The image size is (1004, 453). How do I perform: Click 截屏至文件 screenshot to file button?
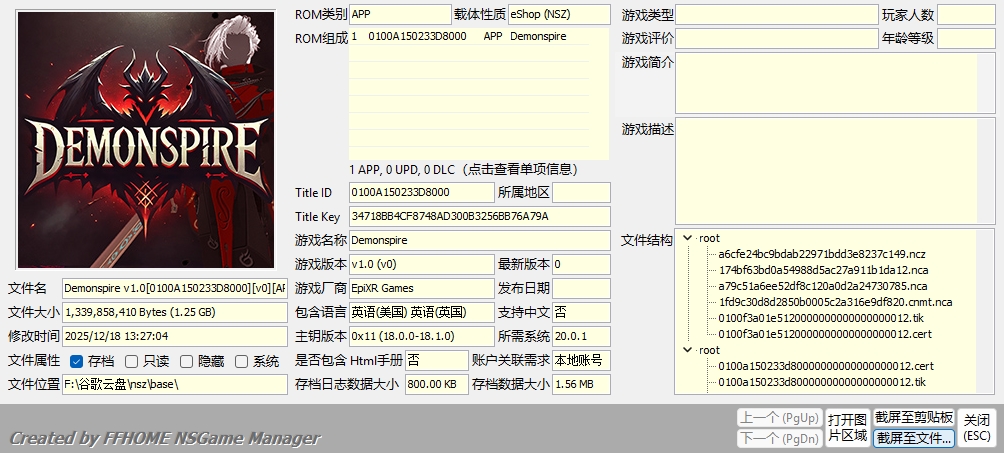pyautogui.click(x=913, y=438)
